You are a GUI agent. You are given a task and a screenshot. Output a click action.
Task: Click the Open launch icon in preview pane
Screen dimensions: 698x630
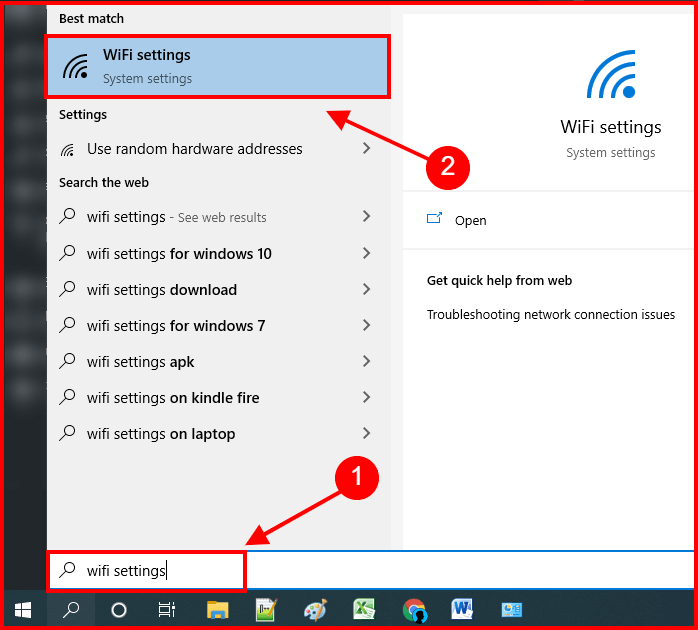(434, 218)
